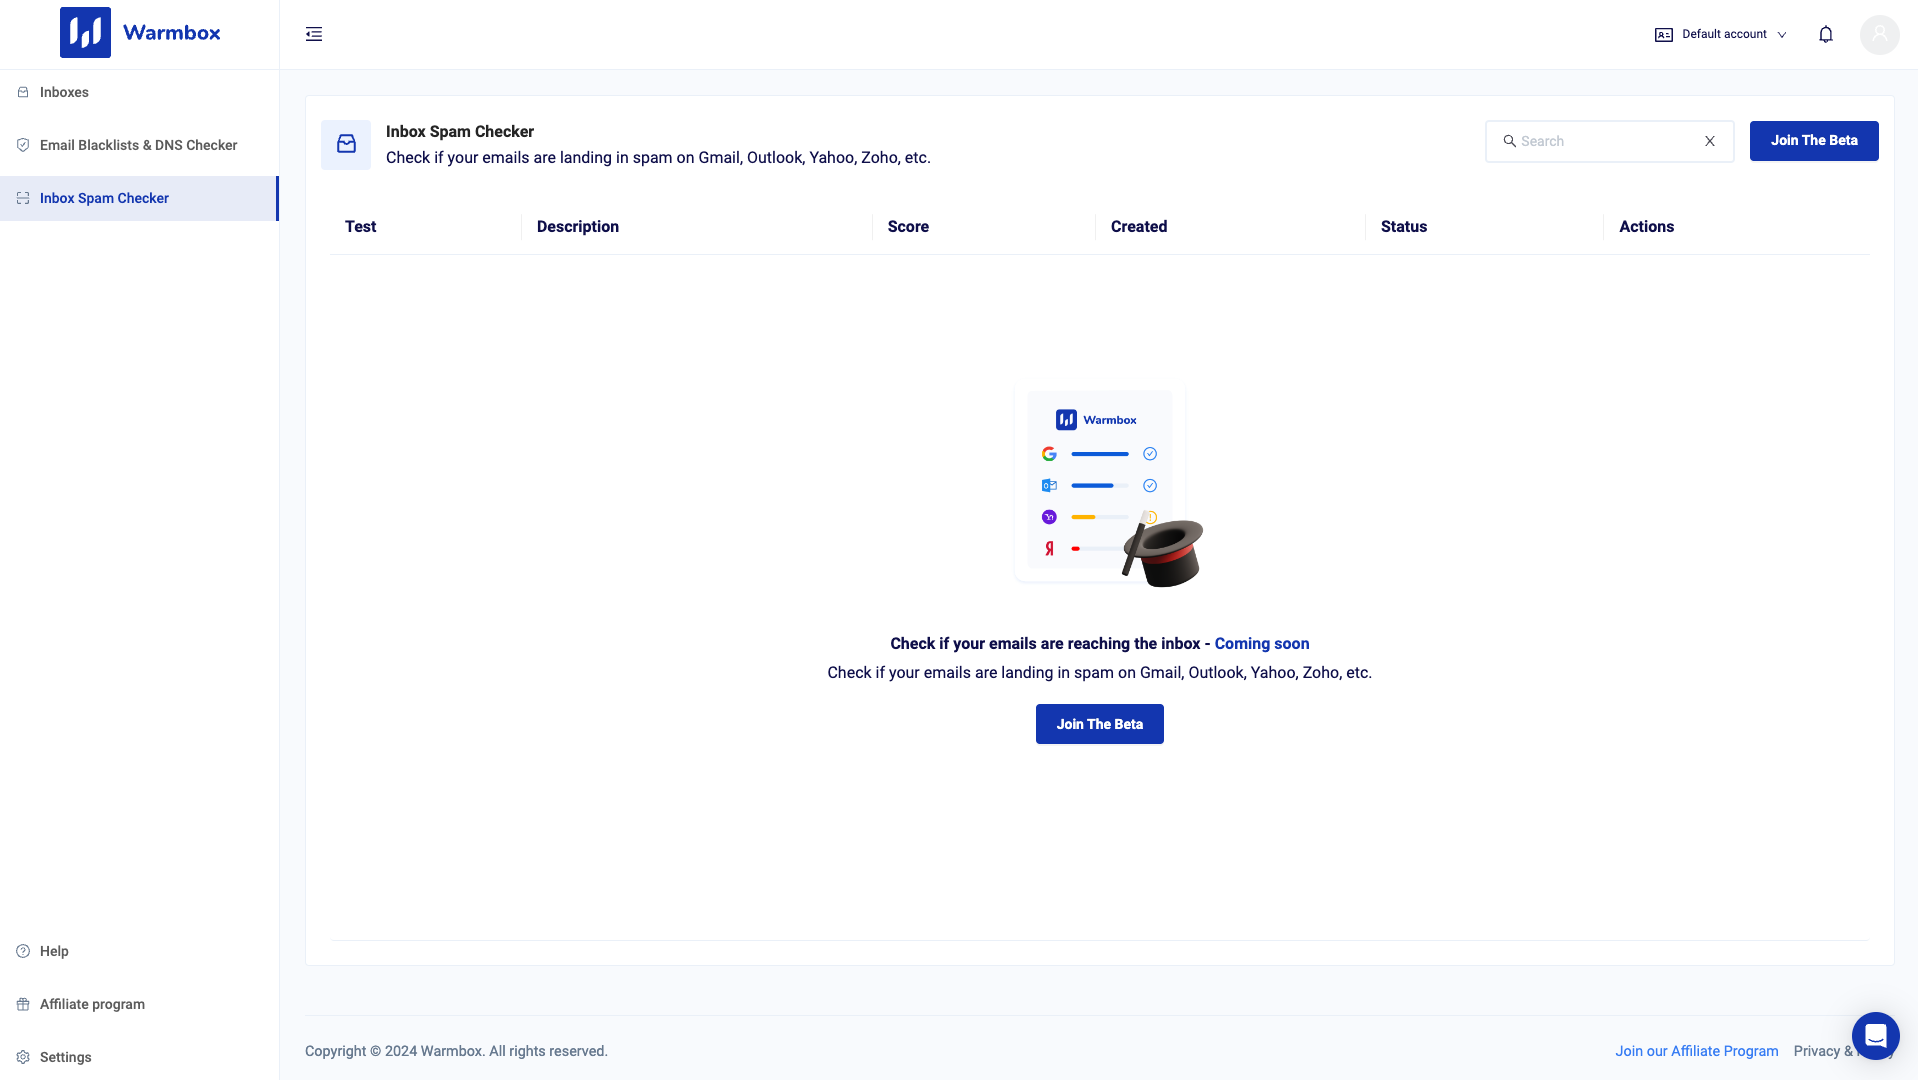The image size is (1918, 1080).
Task: Clear the search with the X button
Action: (x=1709, y=141)
